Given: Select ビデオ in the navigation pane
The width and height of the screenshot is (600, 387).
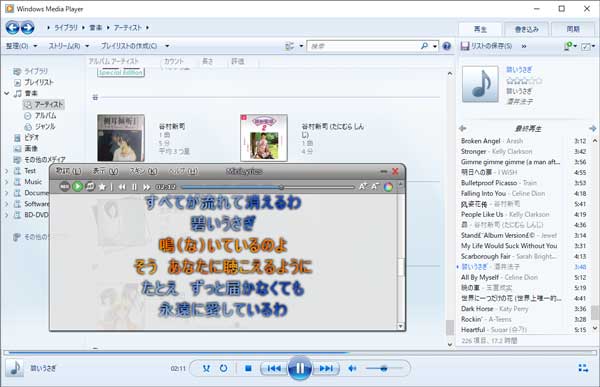Looking at the screenshot, I should point(26,137).
